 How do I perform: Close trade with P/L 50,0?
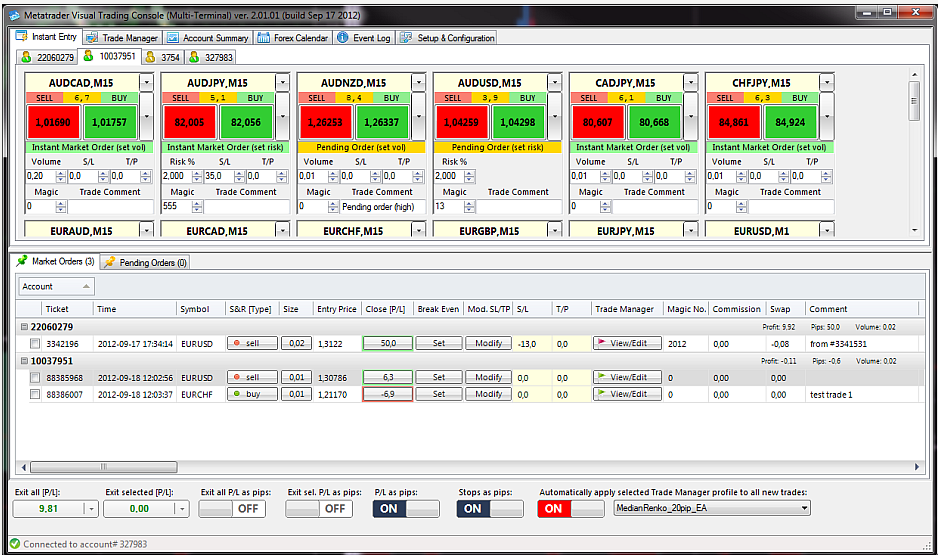[x=388, y=343]
